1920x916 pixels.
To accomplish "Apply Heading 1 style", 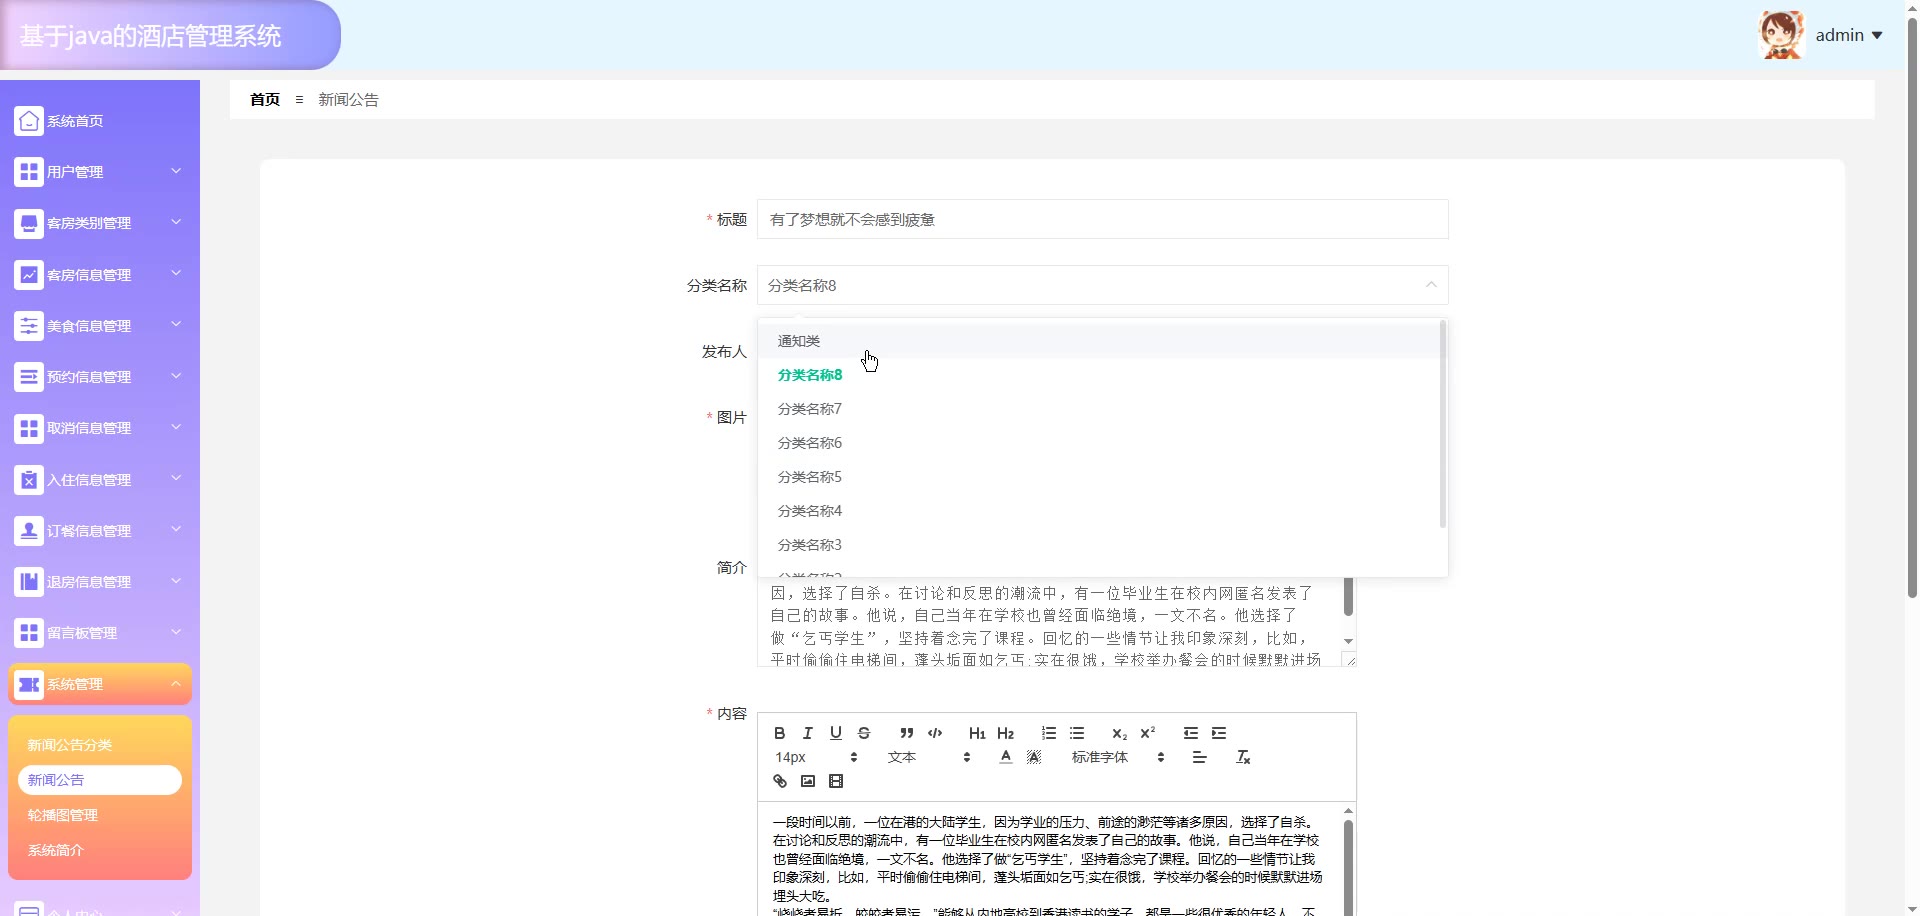I will coord(977,733).
